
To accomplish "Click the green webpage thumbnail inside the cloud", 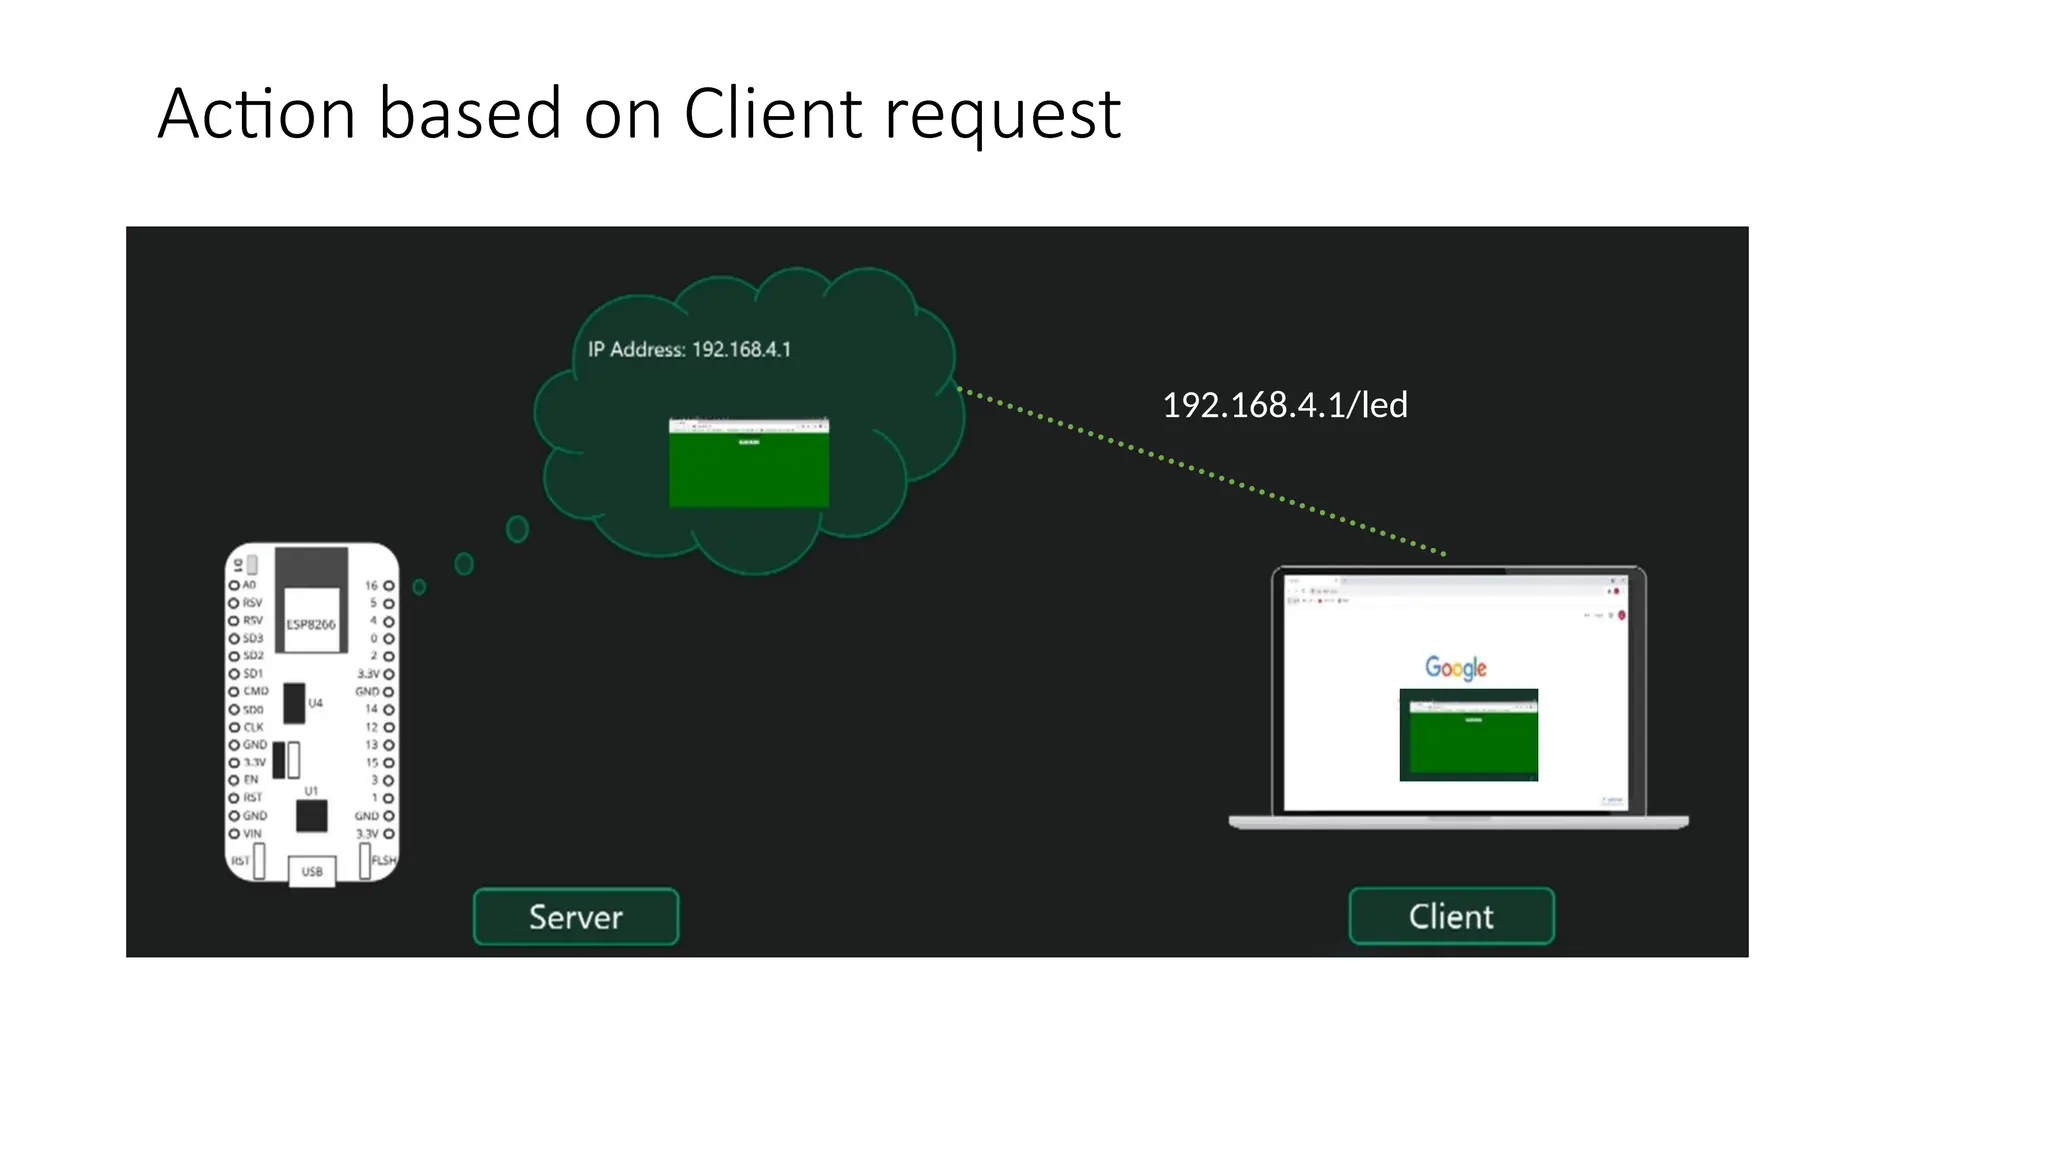I will click(x=748, y=464).
